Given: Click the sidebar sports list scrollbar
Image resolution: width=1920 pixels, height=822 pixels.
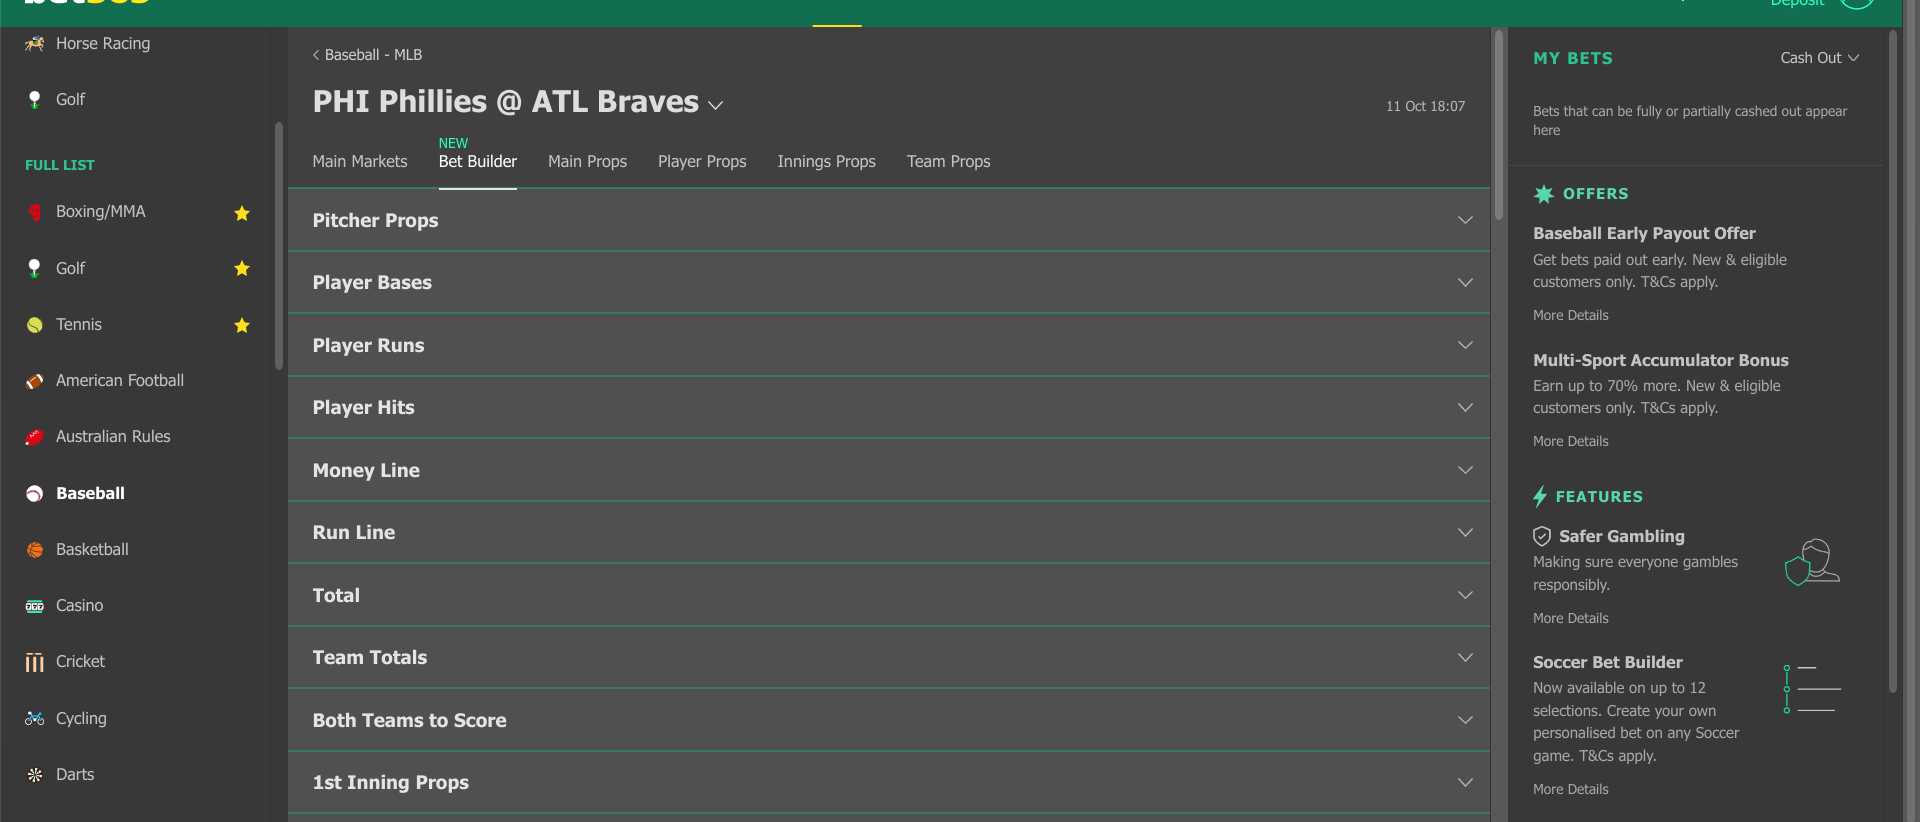Looking at the screenshot, I should pos(279,246).
